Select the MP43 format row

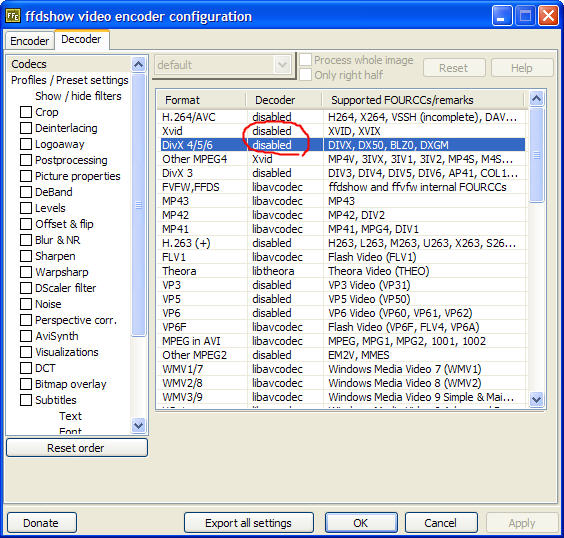tap(342, 201)
